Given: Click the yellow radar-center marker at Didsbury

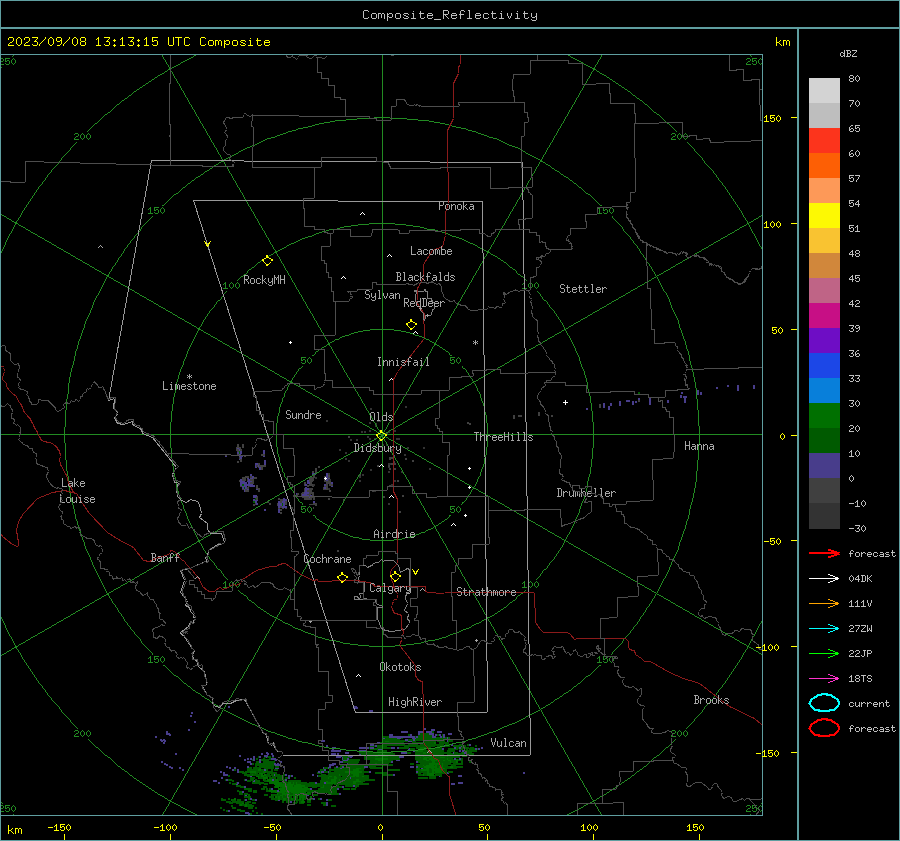Looking at the screenshot, I should [381, 436].
